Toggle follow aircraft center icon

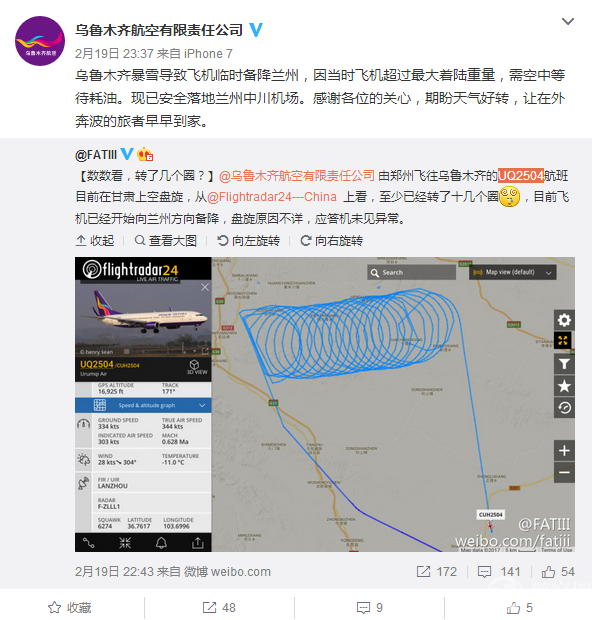tap(125, 543)
